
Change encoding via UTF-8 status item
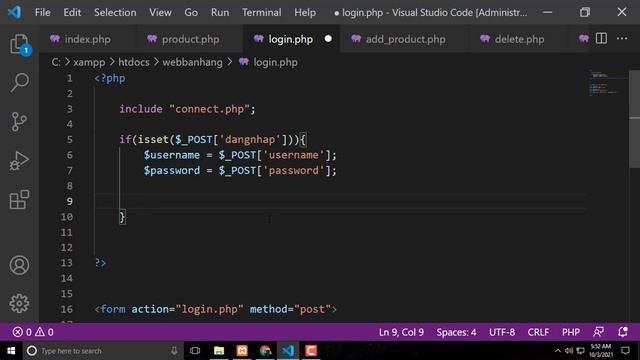pos(502,332)
